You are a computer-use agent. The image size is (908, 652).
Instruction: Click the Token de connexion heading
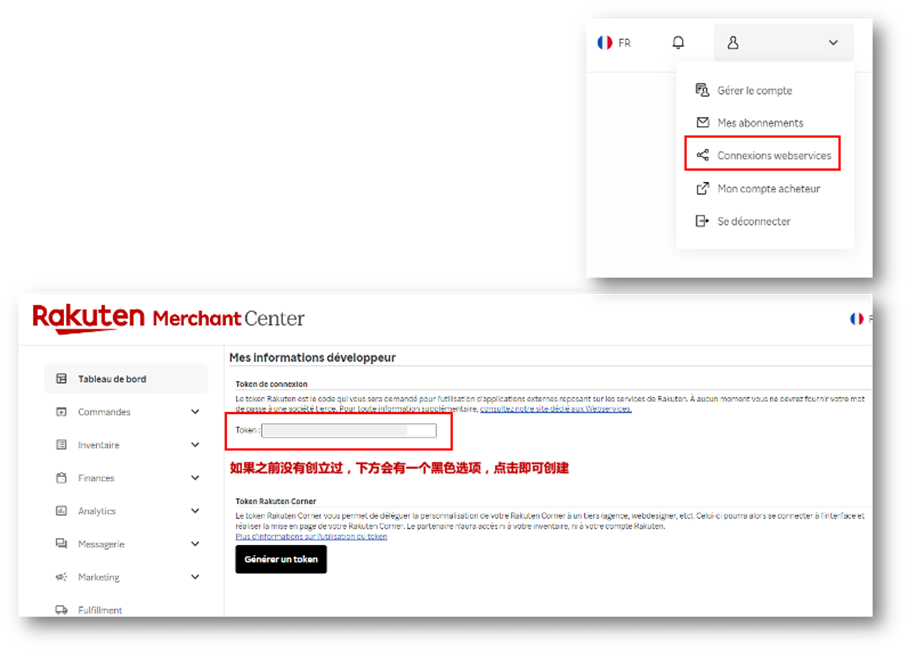271,384
